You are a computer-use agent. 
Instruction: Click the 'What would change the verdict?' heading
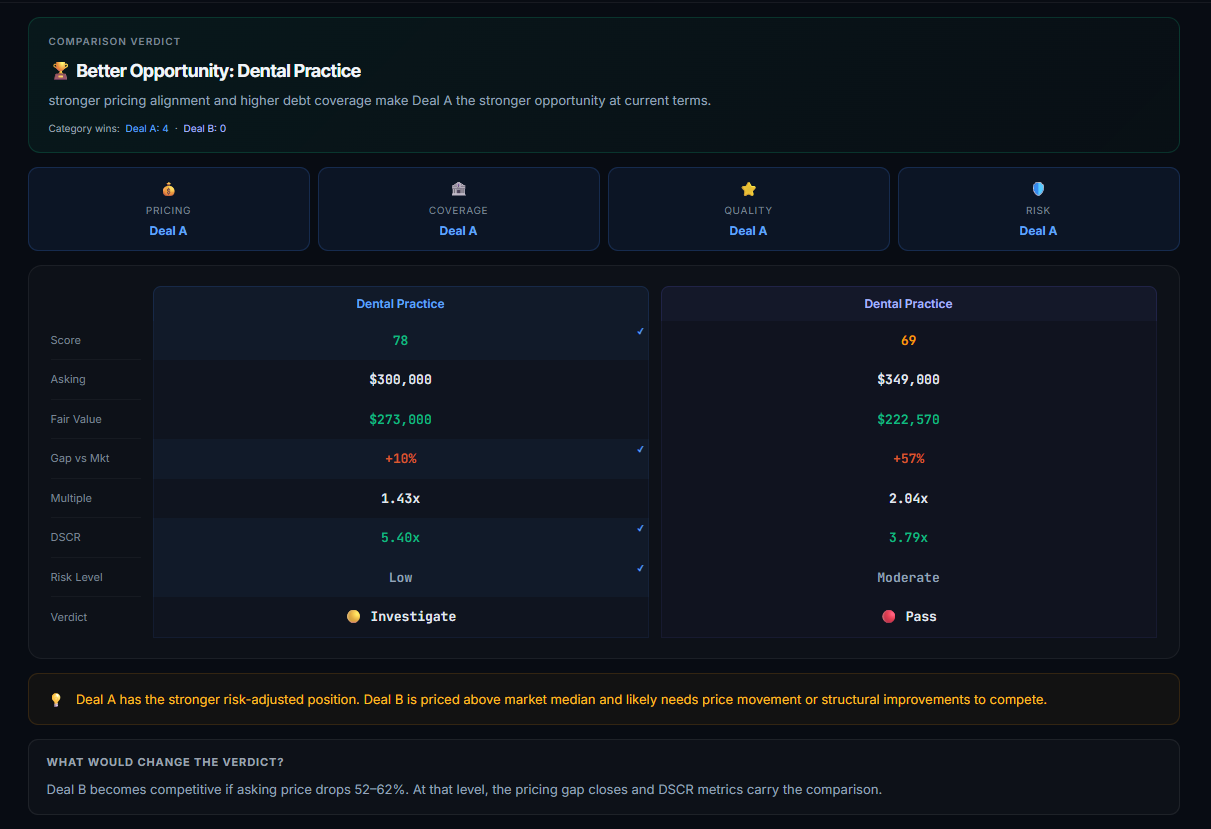point(165,763)
